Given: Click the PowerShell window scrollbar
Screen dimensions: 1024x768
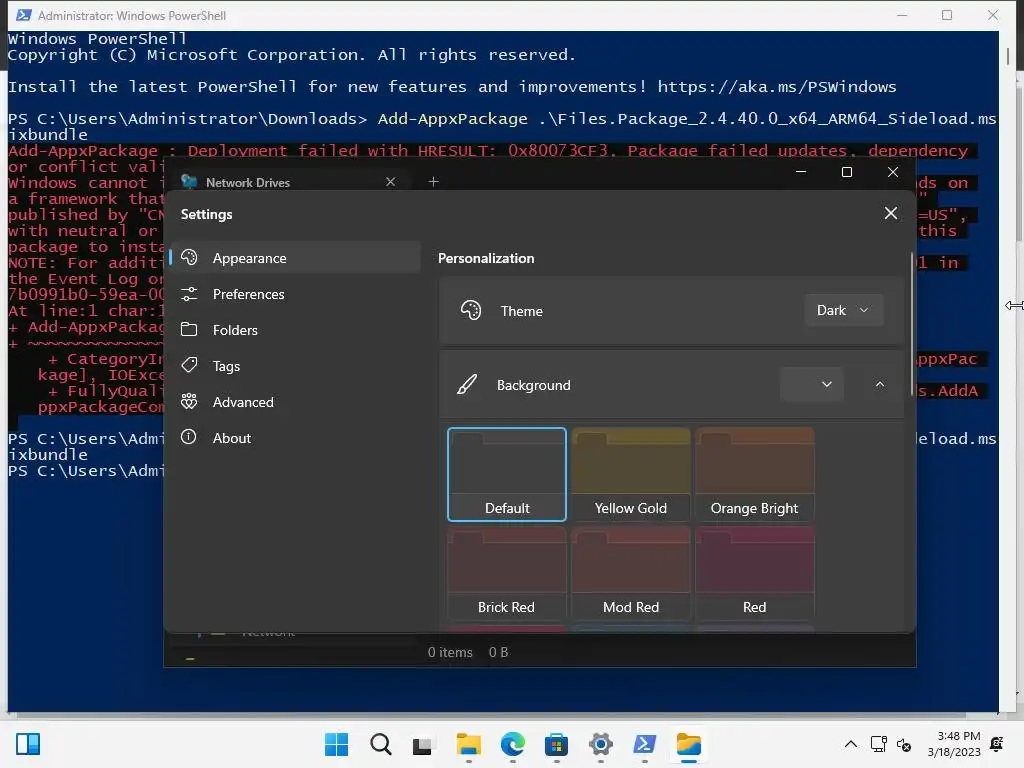Looking at the screenshot, I should point(1008,56).
